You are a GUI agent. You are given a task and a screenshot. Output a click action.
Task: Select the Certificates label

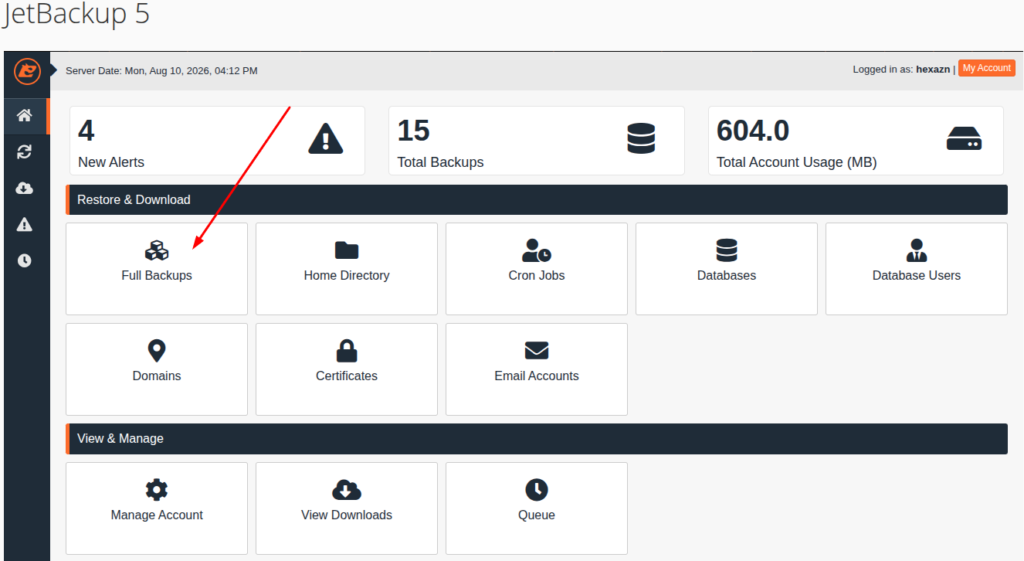click(x=347, y=376)
